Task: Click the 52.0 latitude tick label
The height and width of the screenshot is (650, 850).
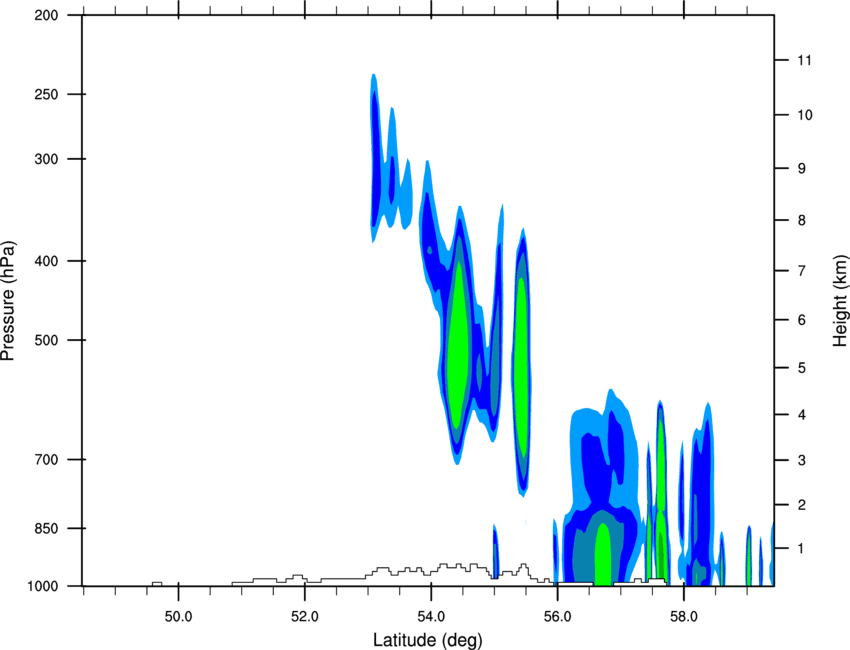Action: point(305,617)
